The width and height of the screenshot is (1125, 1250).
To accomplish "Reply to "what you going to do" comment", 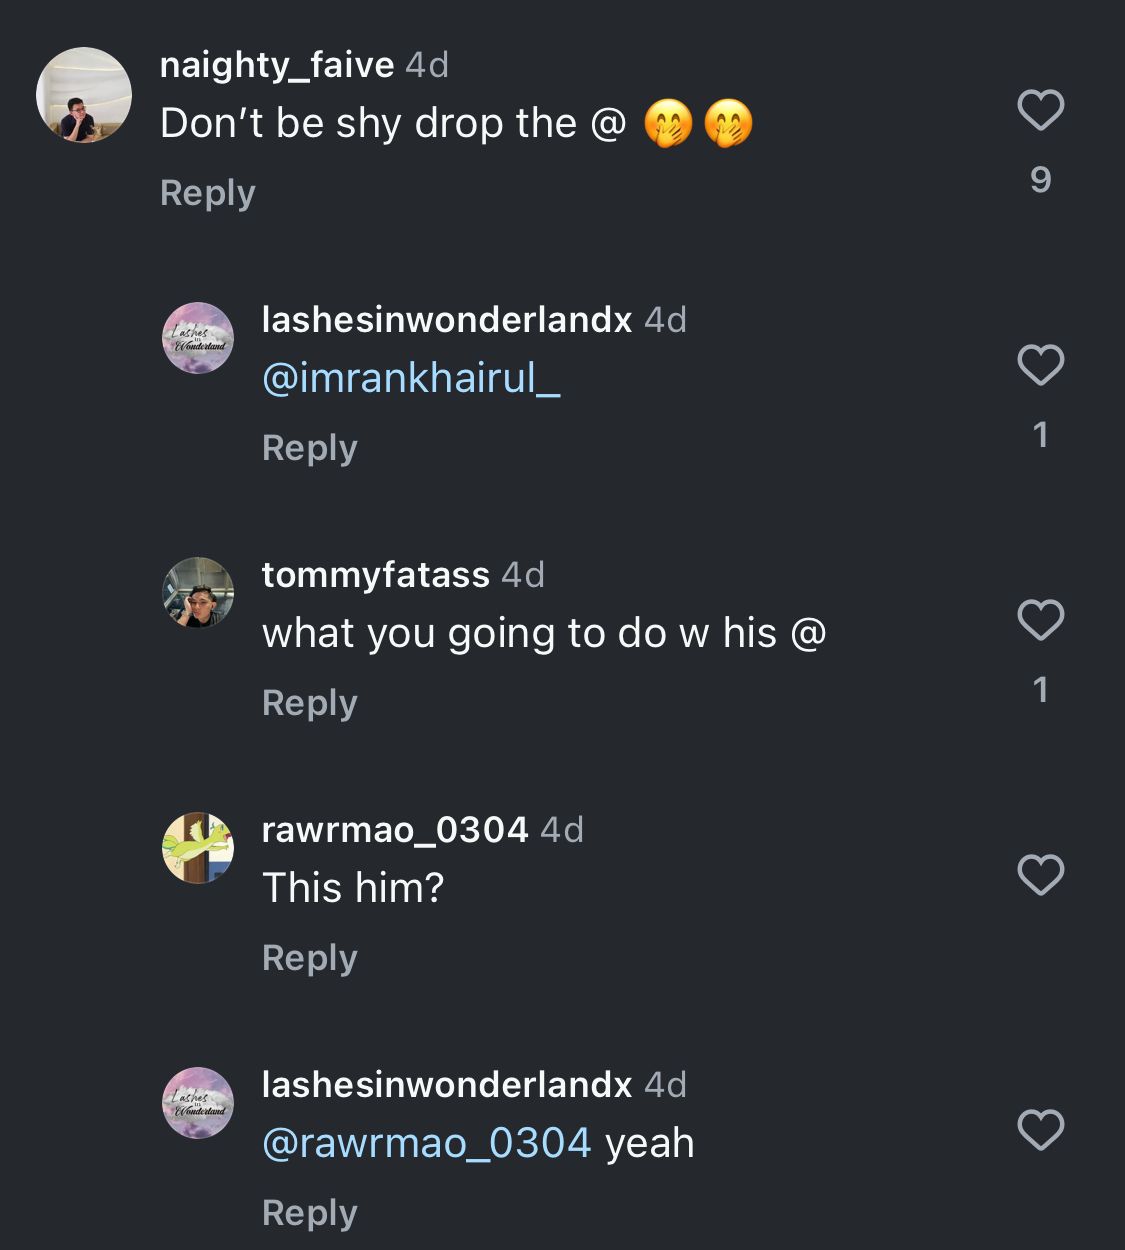I will coord(310,703).
